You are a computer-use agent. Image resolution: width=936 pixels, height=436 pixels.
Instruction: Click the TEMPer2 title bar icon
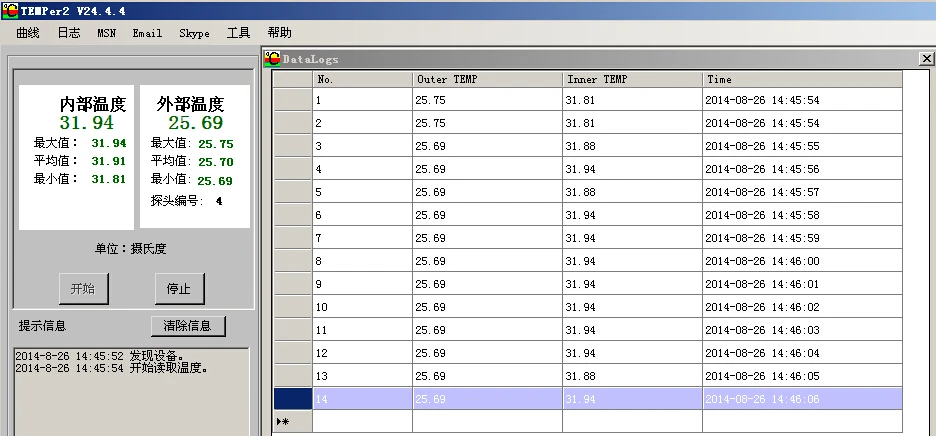(x=10, y=11)
